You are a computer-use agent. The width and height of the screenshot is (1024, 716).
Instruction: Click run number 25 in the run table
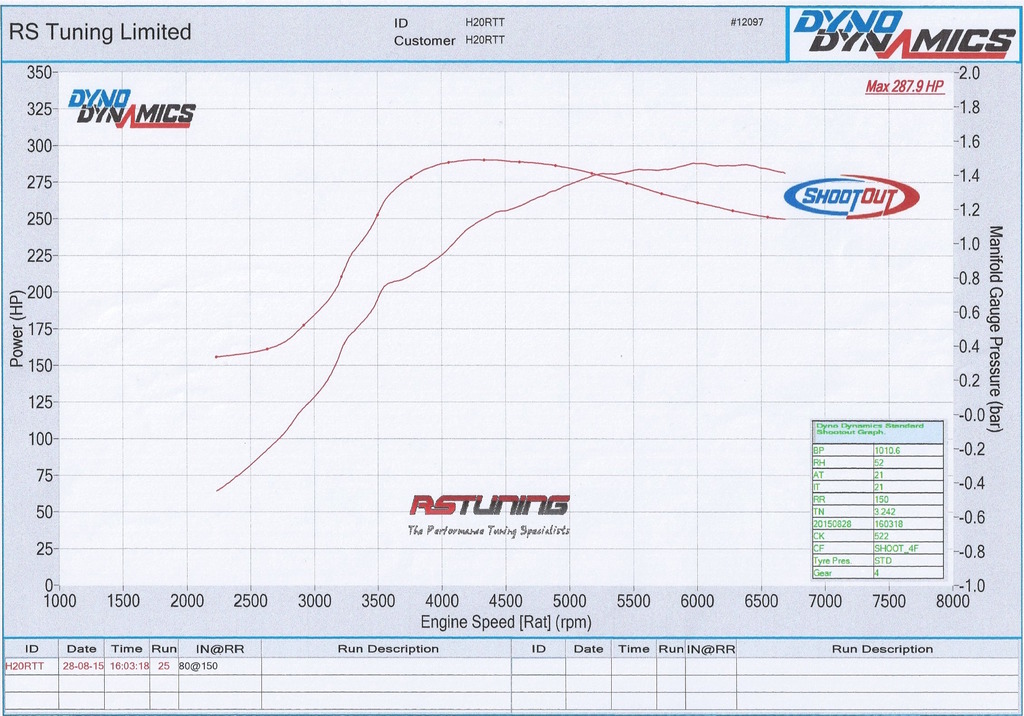click(x=163, y=666)
